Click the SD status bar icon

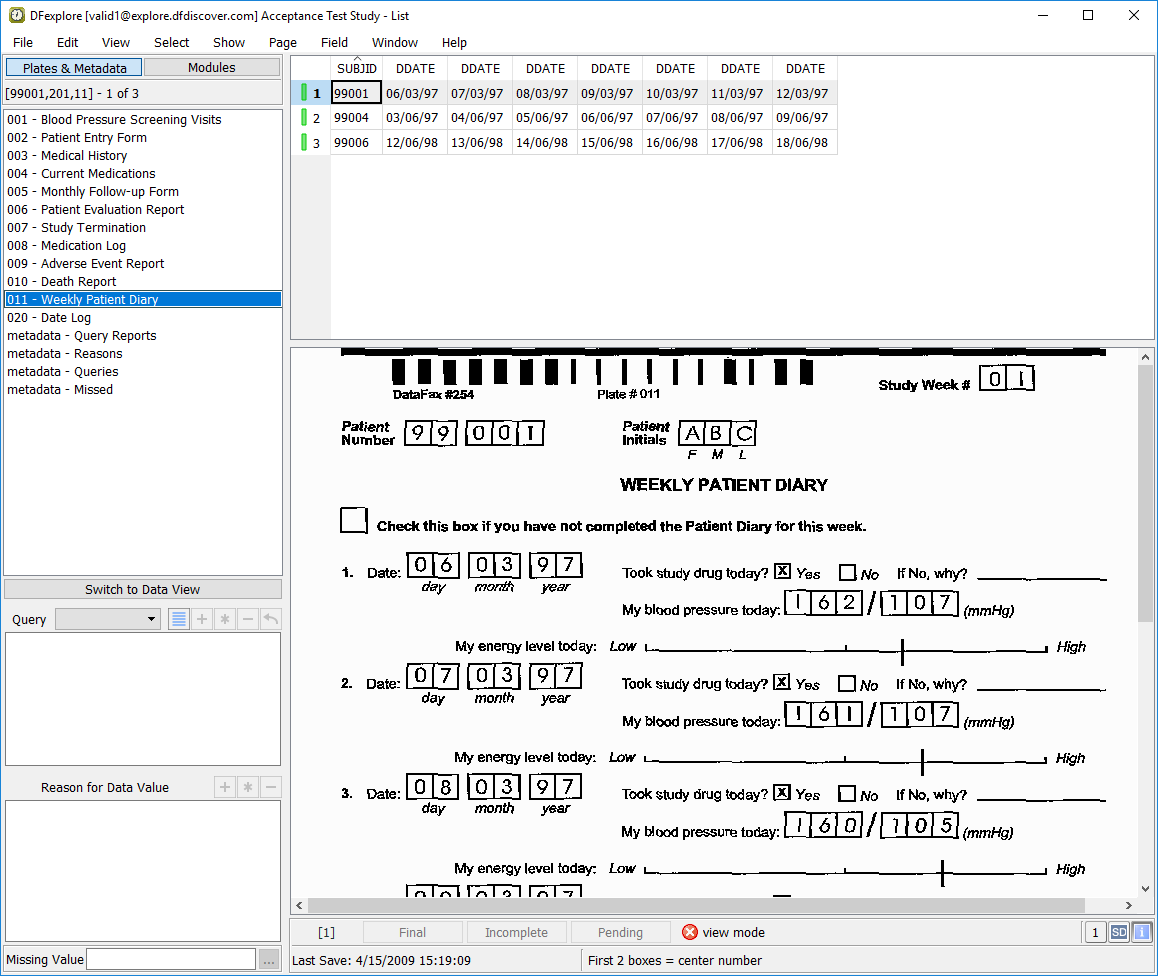point(1119,932)
